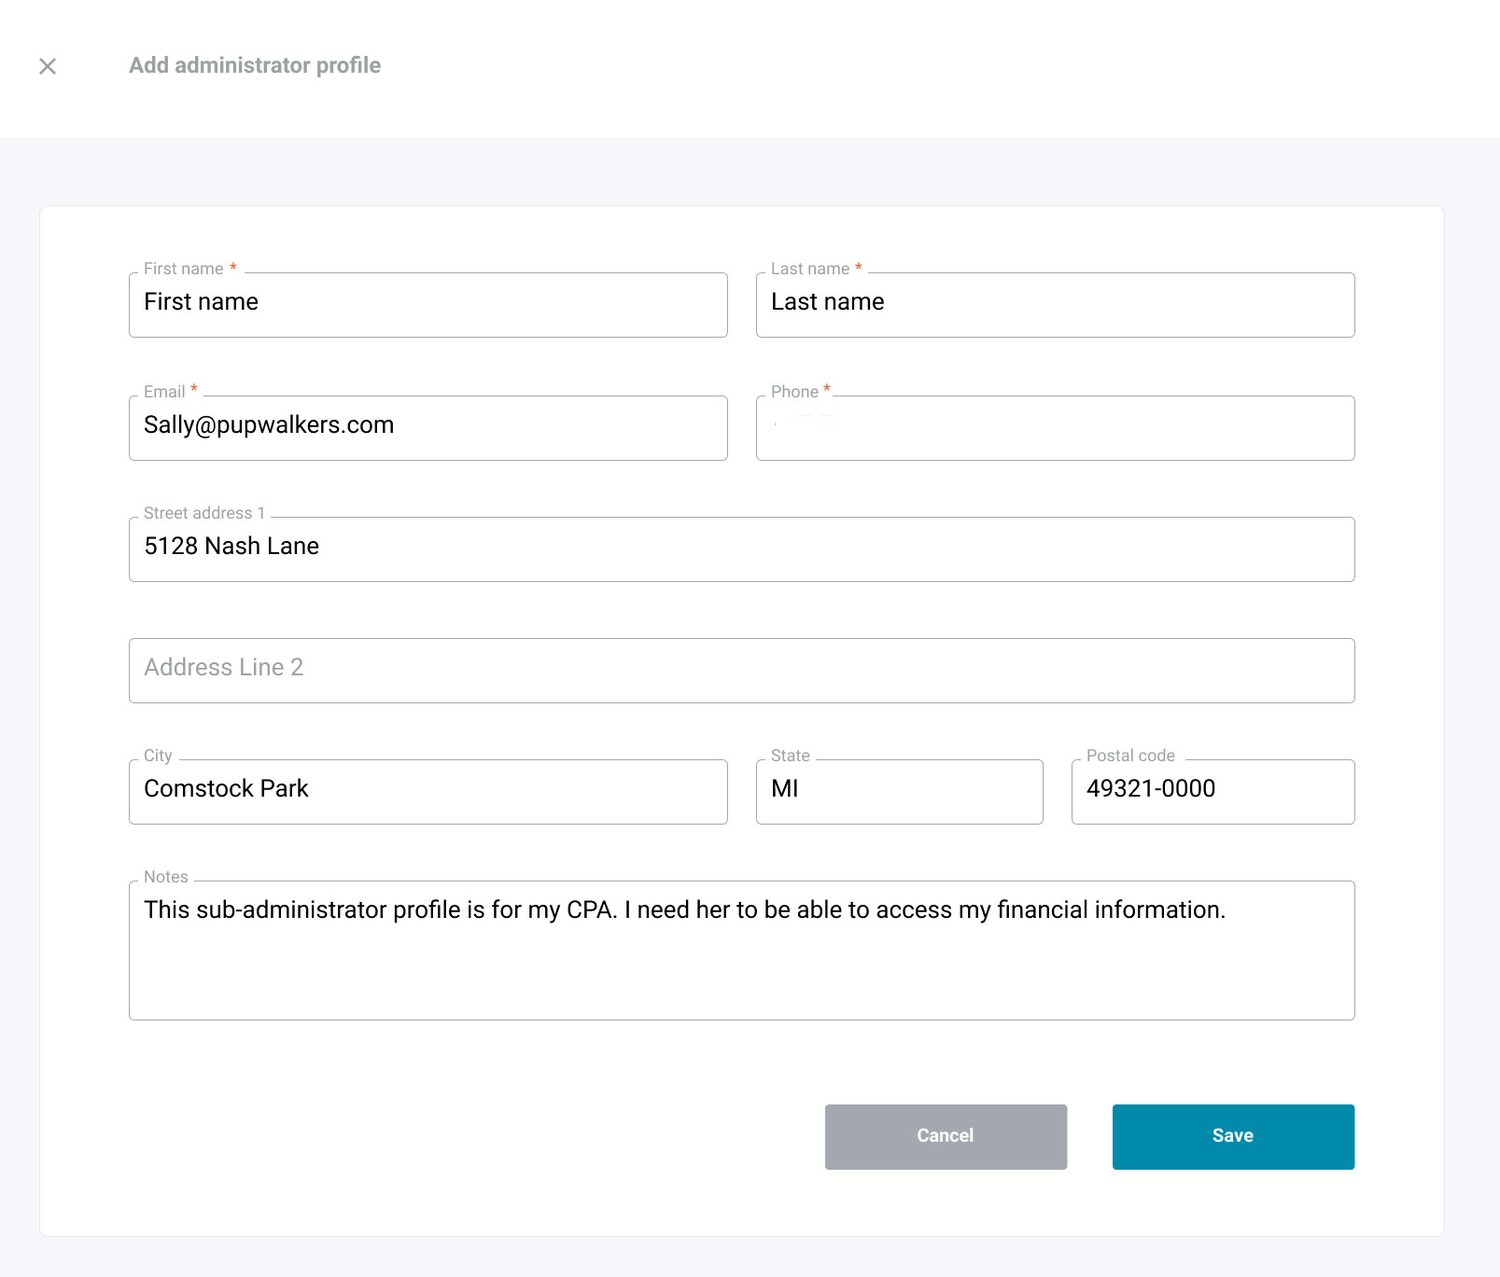Select the 5128 Nash Lane address field
1500x1277 pixels.
click(x=741, y=548)
